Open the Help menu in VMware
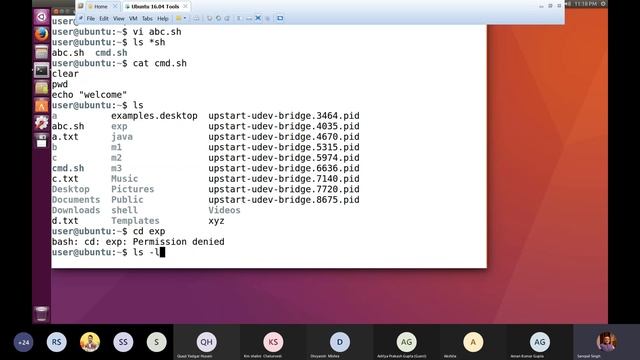 (163, 19)
